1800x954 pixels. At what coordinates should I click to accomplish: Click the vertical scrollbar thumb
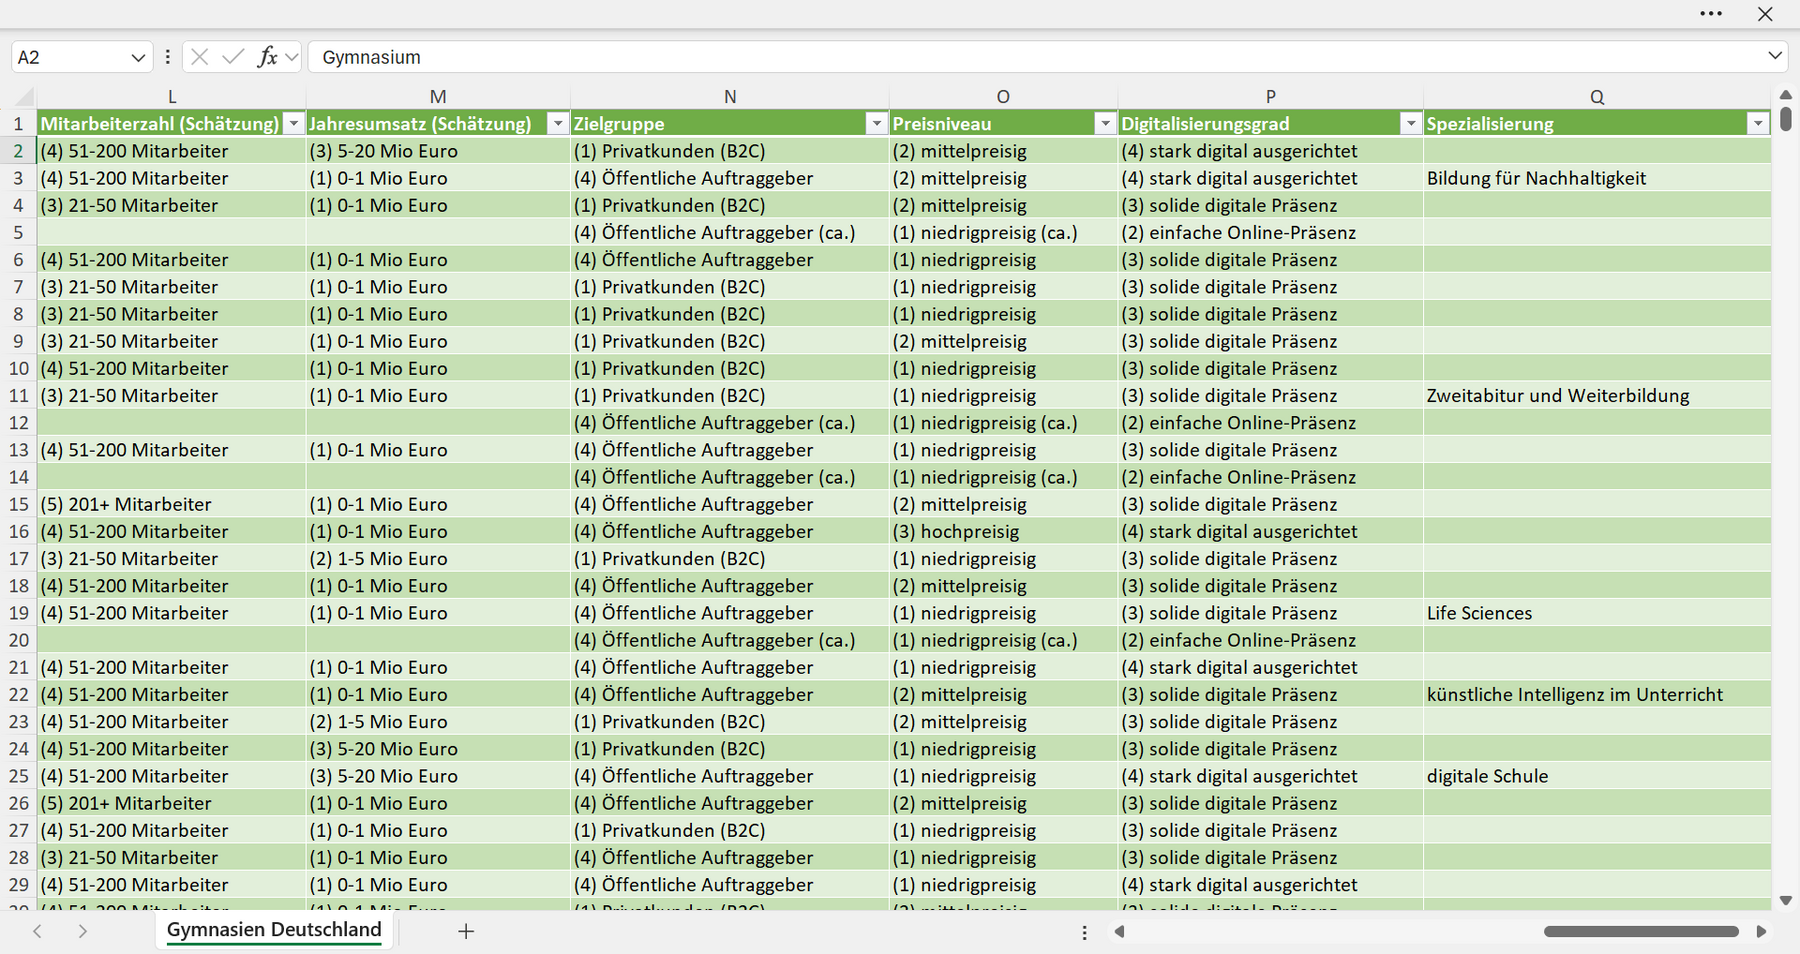(x=1786, y=120)
